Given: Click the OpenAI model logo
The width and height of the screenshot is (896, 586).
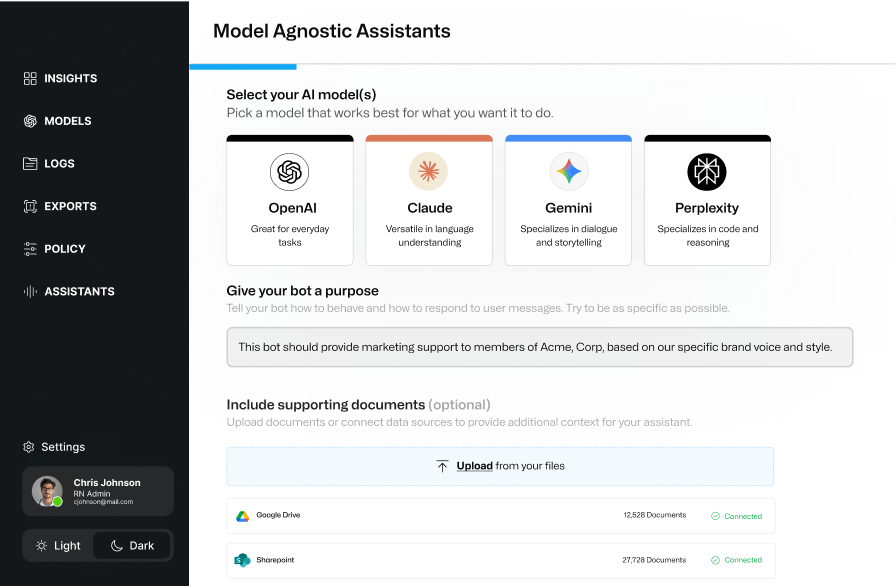Looking at the screenshot, I should click(290, 170).
